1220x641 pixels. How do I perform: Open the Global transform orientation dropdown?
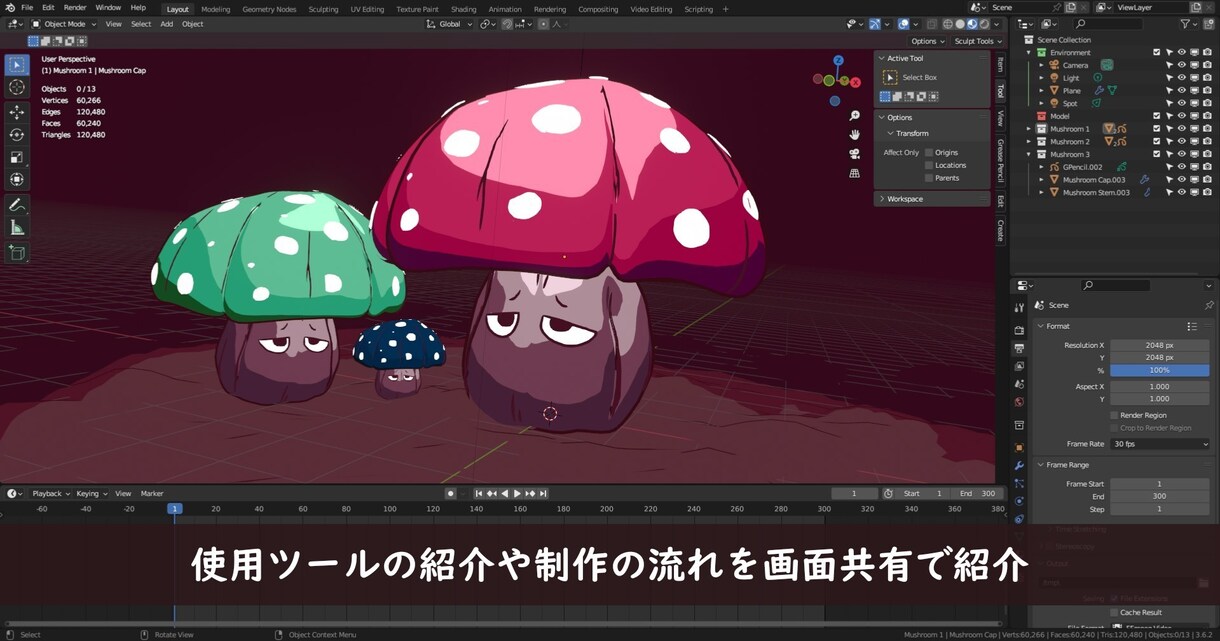pyautogui.click(x=449, y=24)
